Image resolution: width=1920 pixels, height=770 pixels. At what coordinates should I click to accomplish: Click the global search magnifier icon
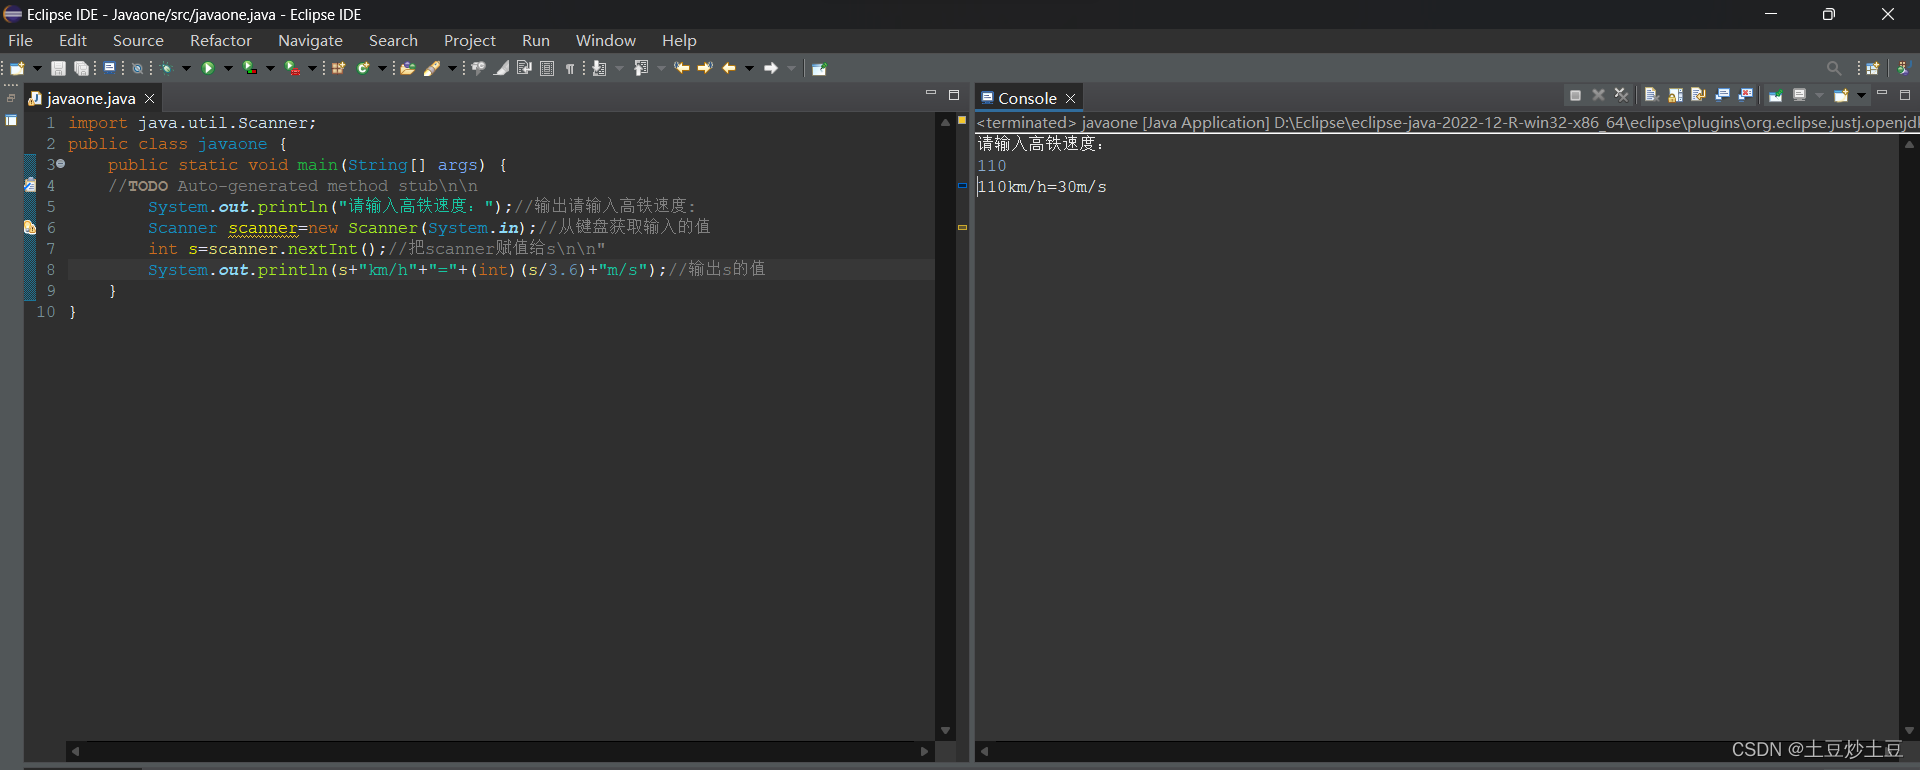click(1833, 68)
